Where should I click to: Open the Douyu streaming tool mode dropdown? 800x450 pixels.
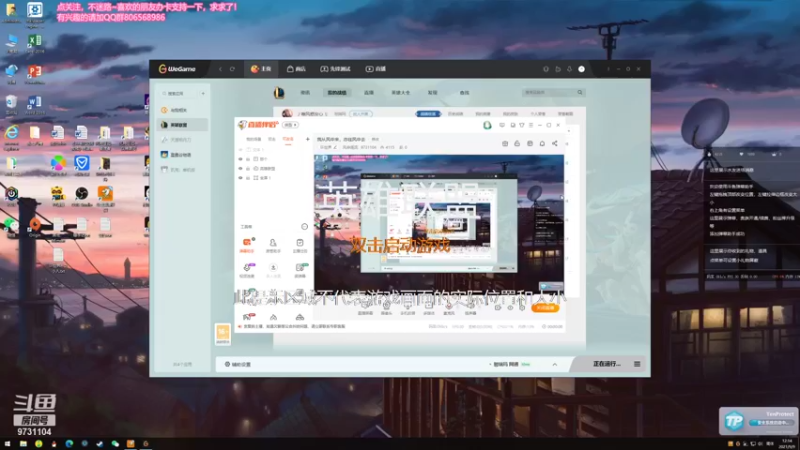click(x=290, y=125)
